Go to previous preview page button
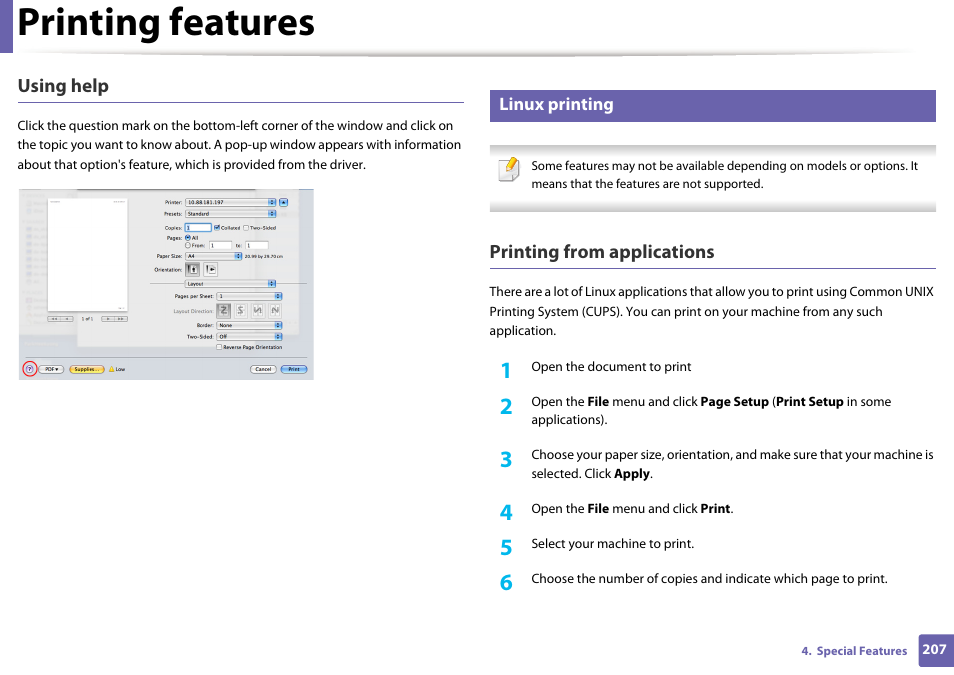Image resolution: width=954 pixels, height=675 pixels. pyautogui.click(x=67, y=319)
